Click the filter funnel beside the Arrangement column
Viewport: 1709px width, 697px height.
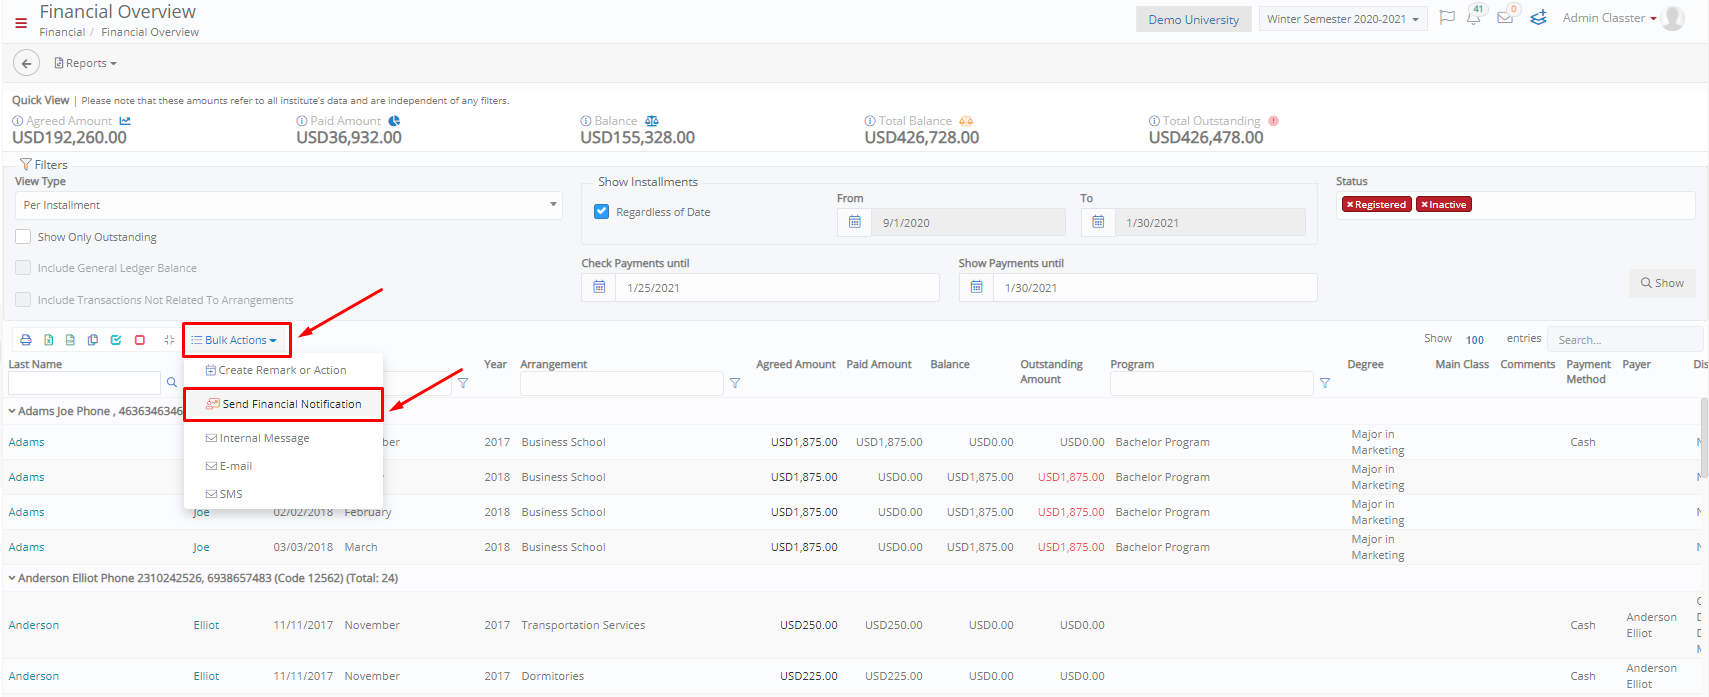pos(735,383)
